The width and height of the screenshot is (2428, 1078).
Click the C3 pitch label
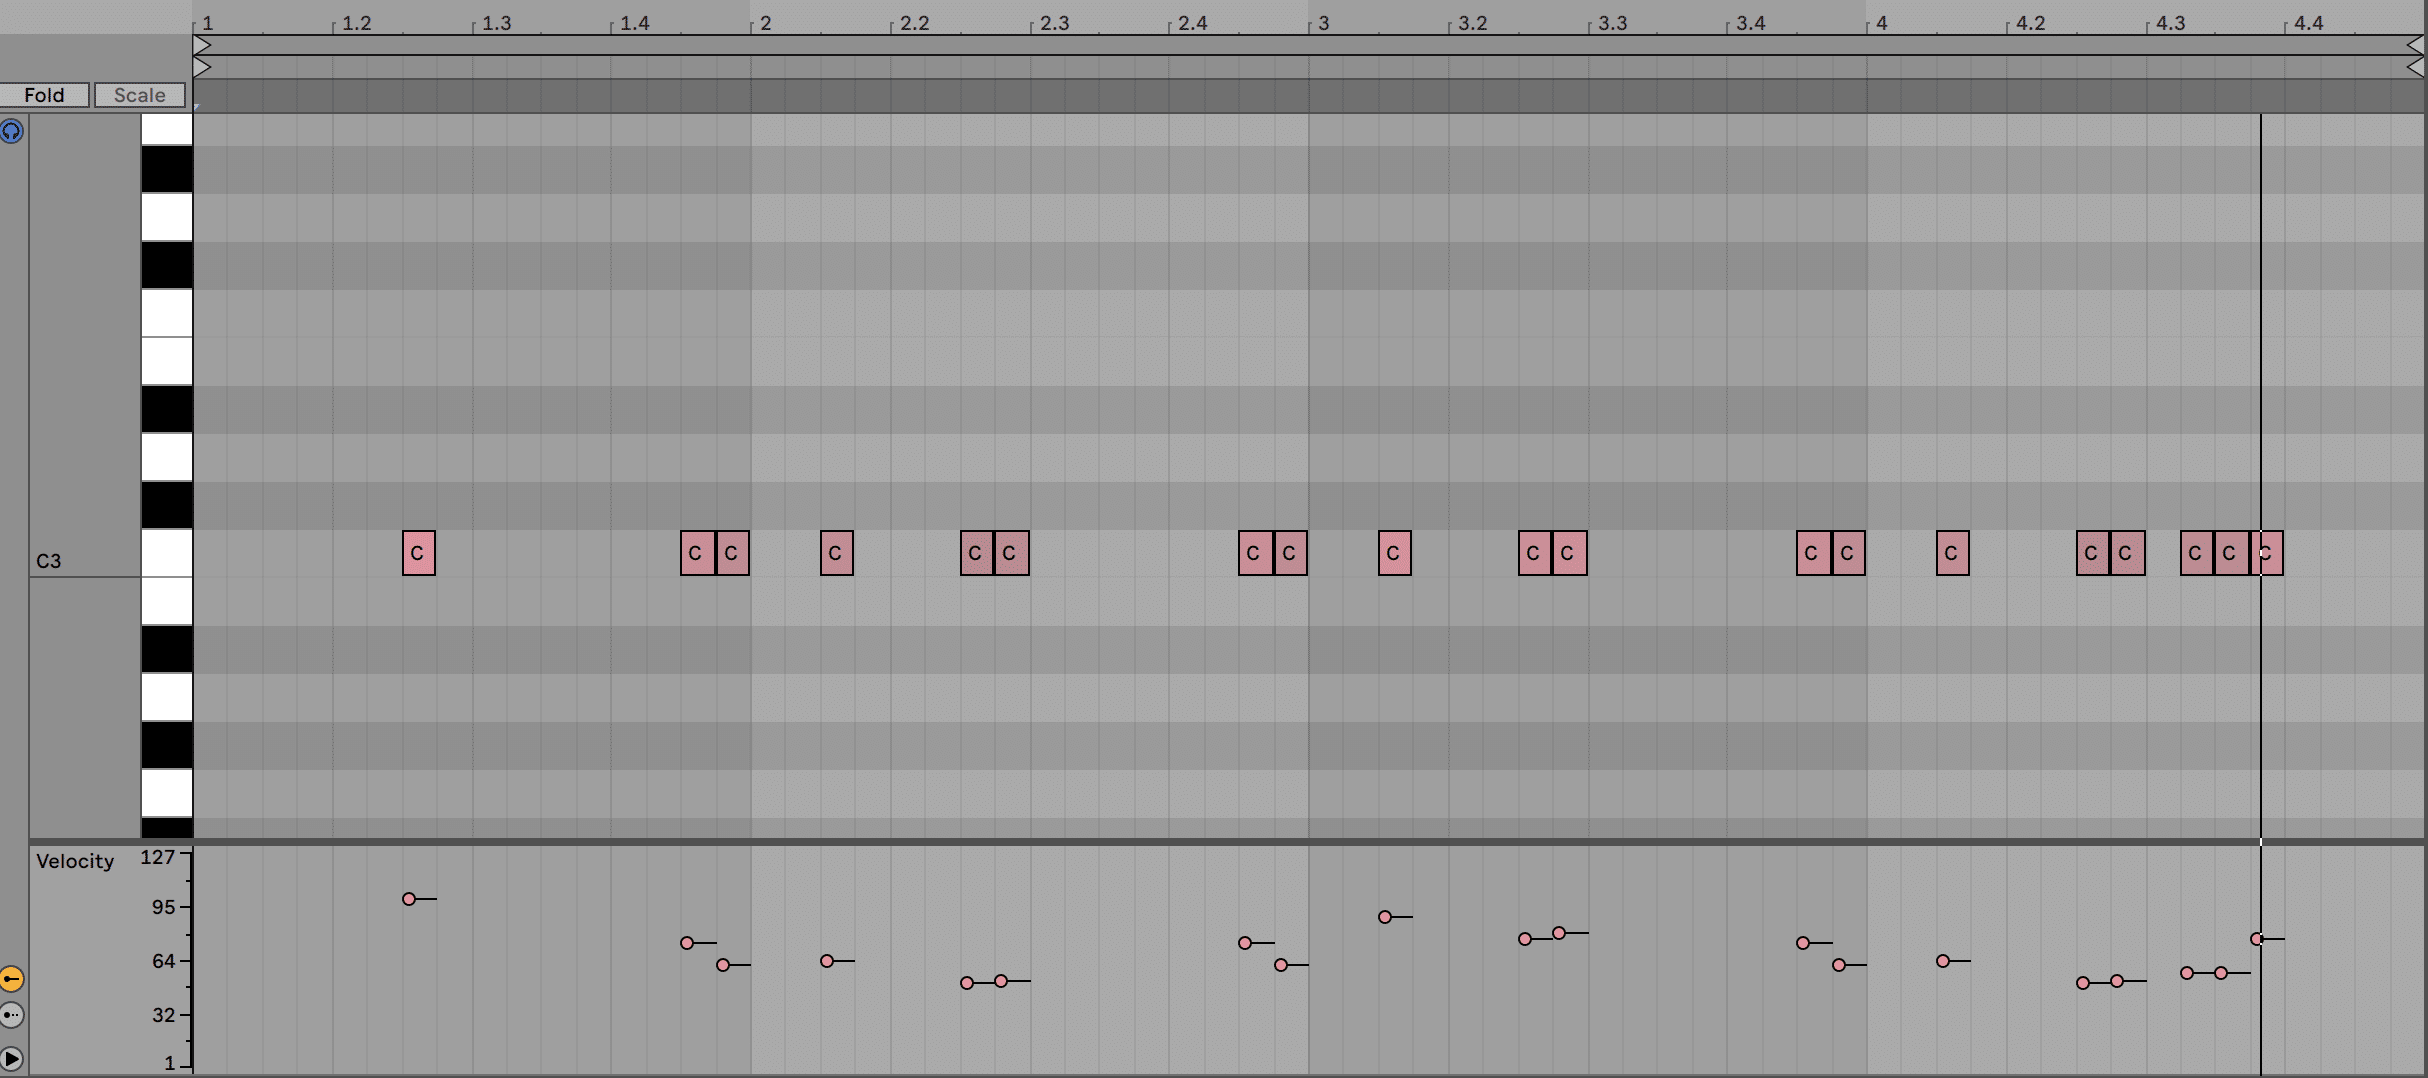click(49, 561)
